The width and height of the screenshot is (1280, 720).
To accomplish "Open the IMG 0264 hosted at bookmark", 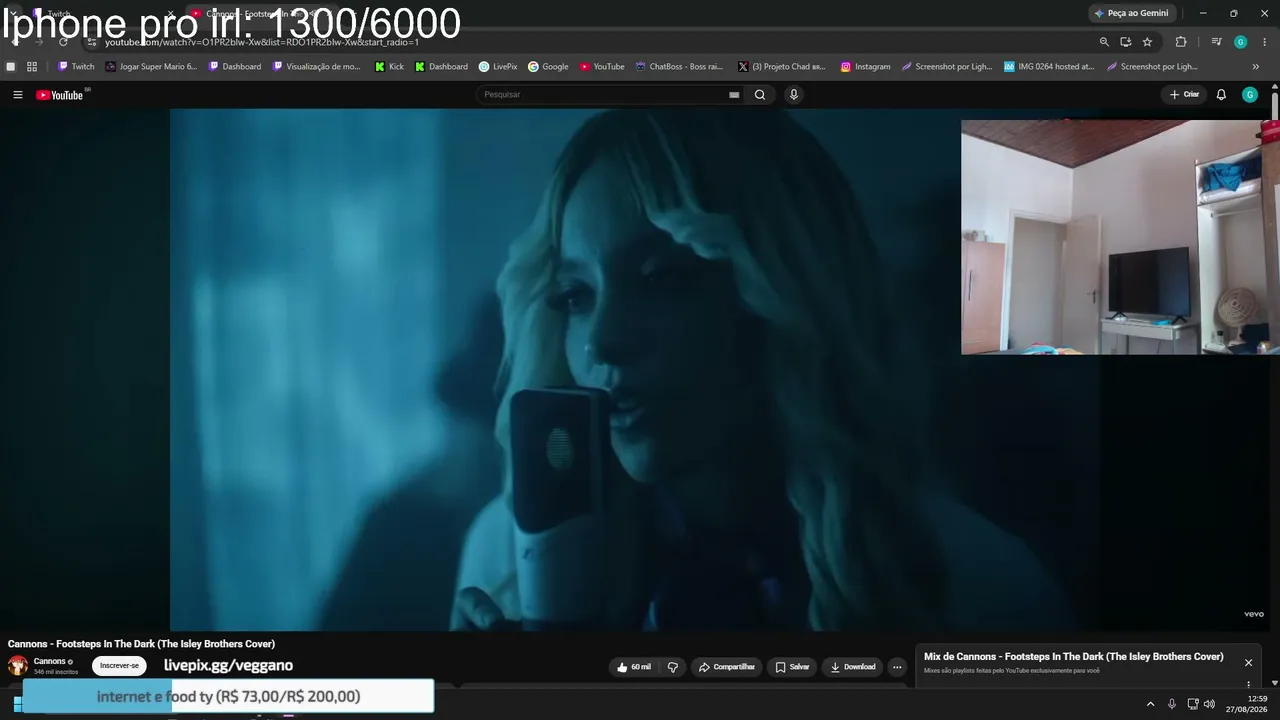I will coord(1049,67).
